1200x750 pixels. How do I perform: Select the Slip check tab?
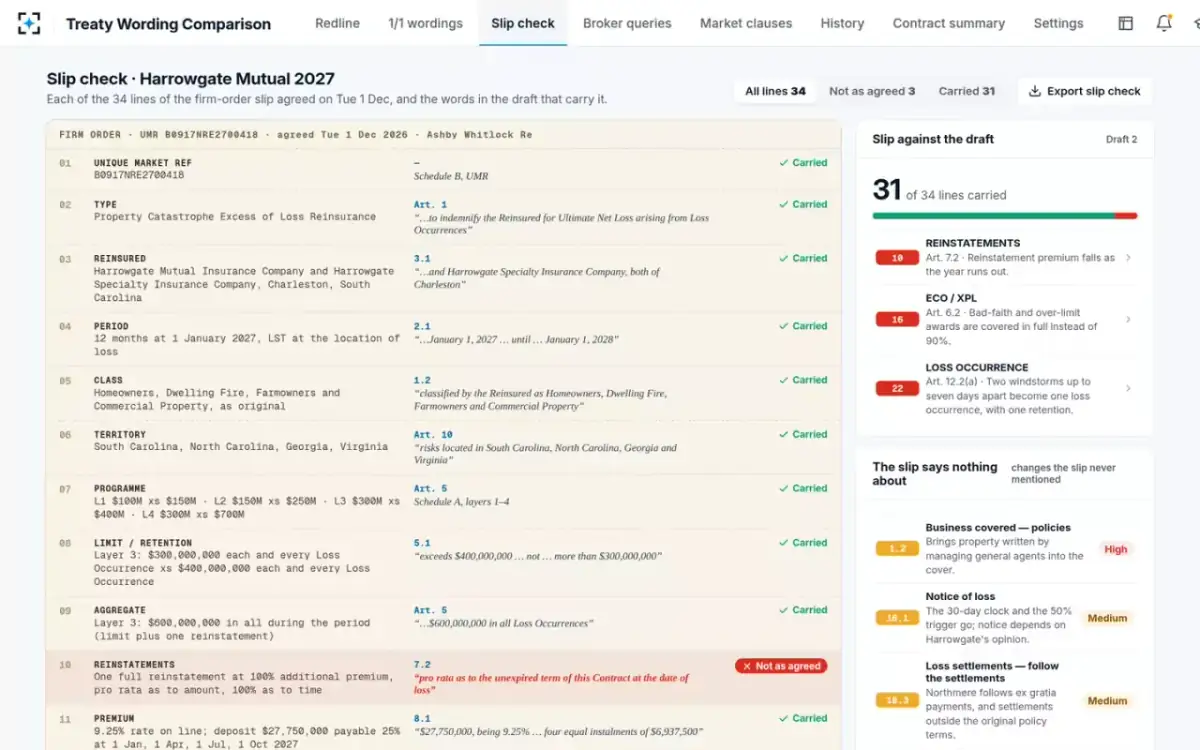click(x=523, y=23)
